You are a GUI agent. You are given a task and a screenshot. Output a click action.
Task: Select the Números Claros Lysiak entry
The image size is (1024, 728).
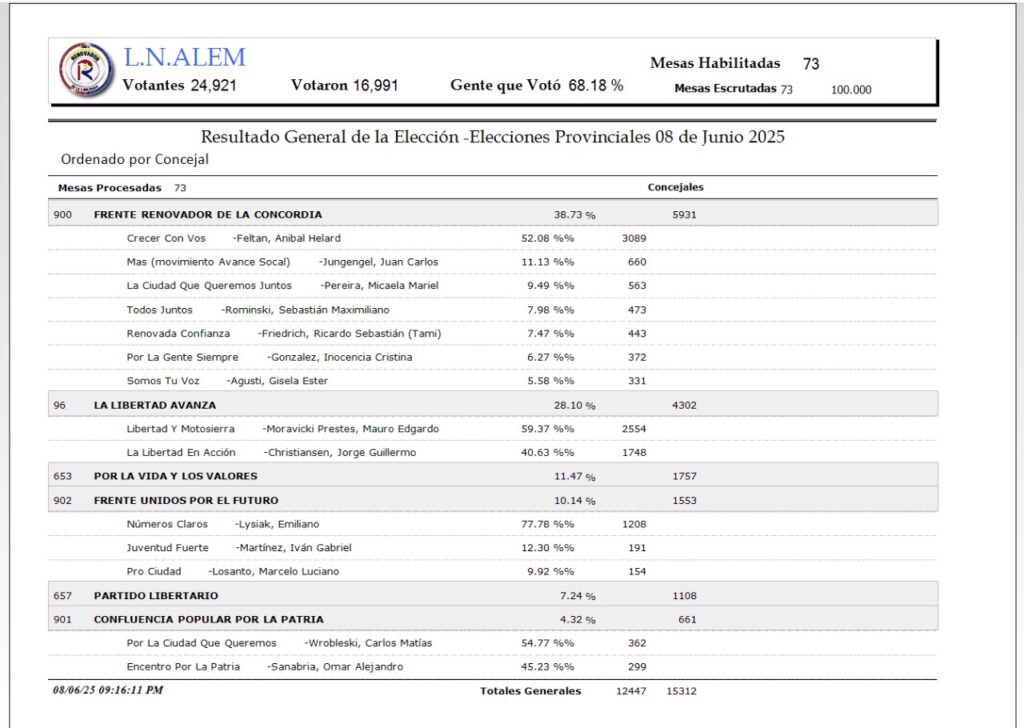point(493,524)
